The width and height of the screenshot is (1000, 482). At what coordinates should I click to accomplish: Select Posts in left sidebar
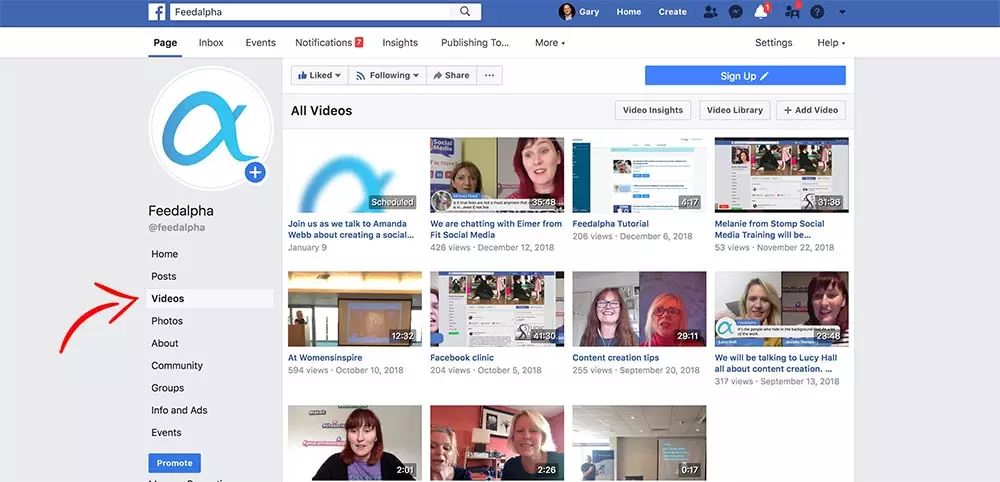click(164, 276)
